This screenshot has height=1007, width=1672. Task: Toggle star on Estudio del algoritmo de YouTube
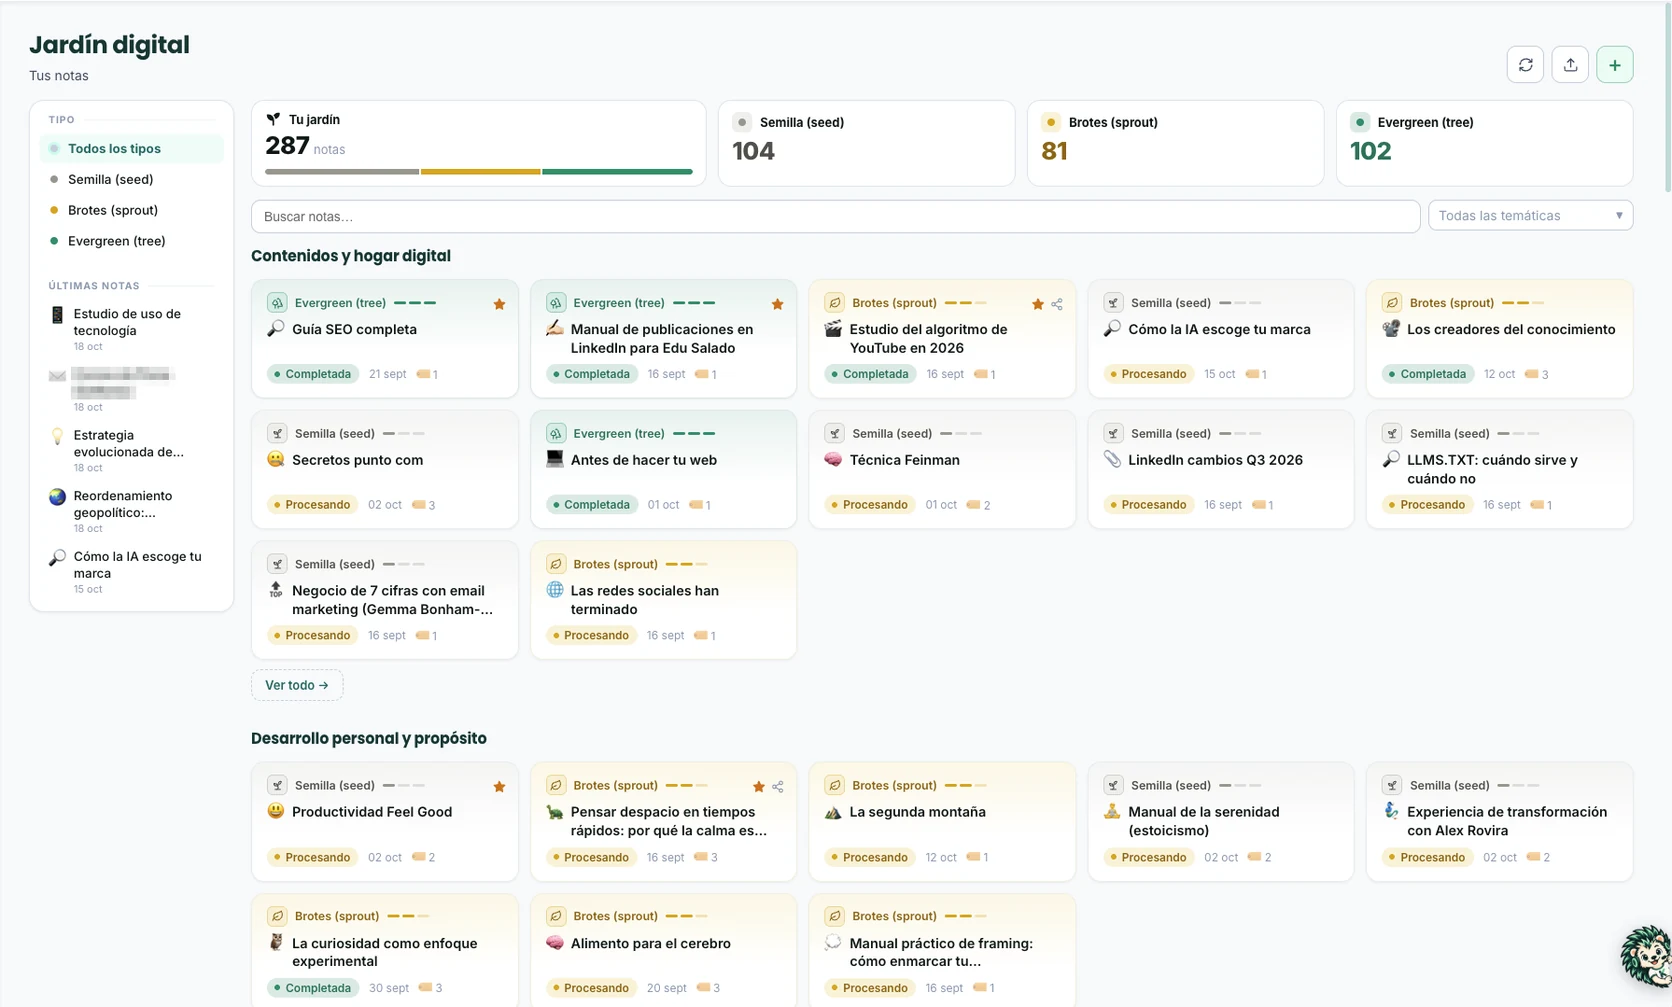pos(1037,304)
